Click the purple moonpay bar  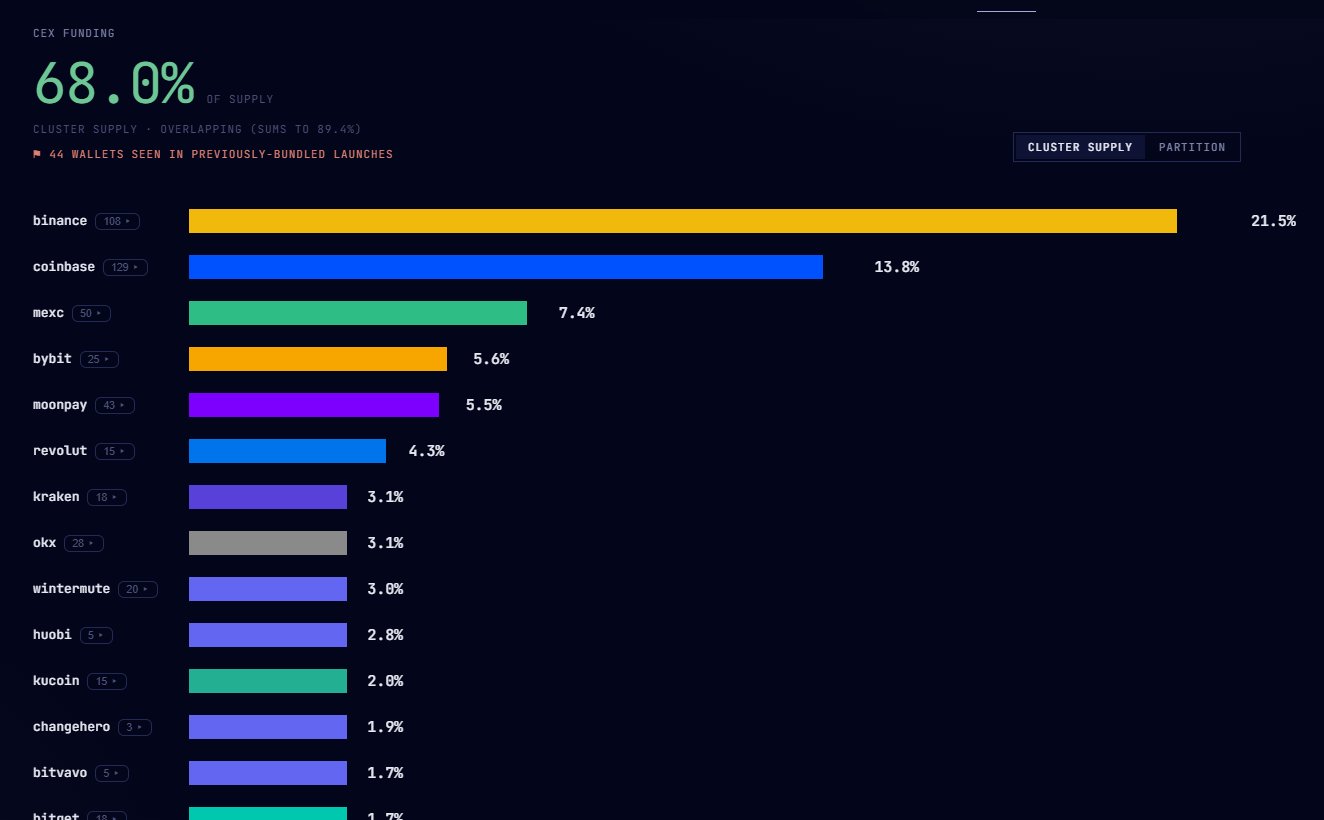pyautogui.click(x=314, y=405)
